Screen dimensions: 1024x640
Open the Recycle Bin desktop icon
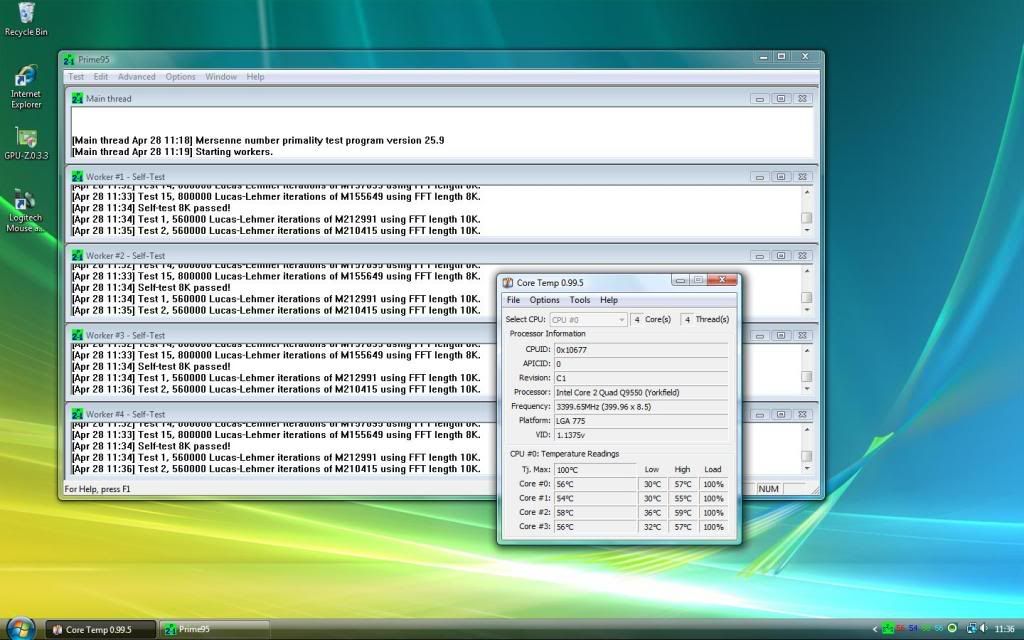tap(26, 20)
